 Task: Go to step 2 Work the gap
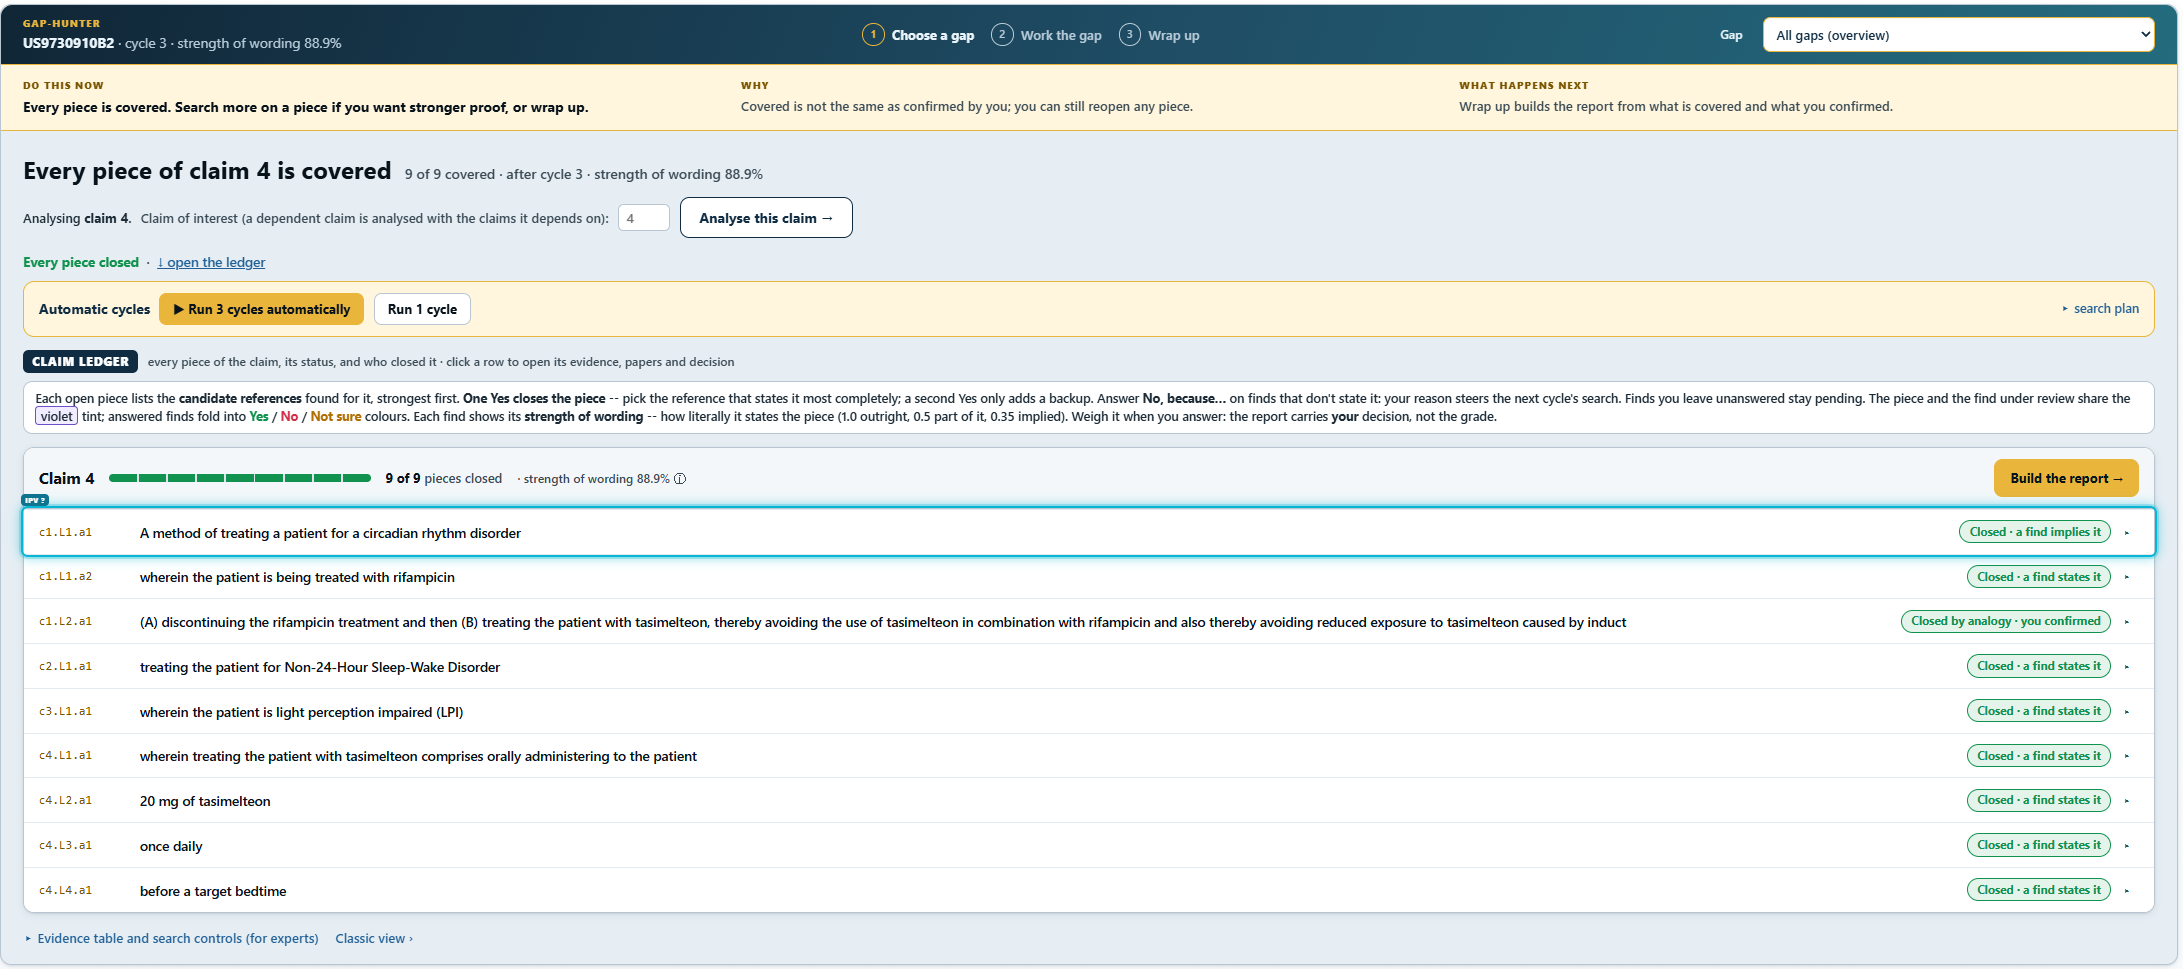tap(1046, 35)
